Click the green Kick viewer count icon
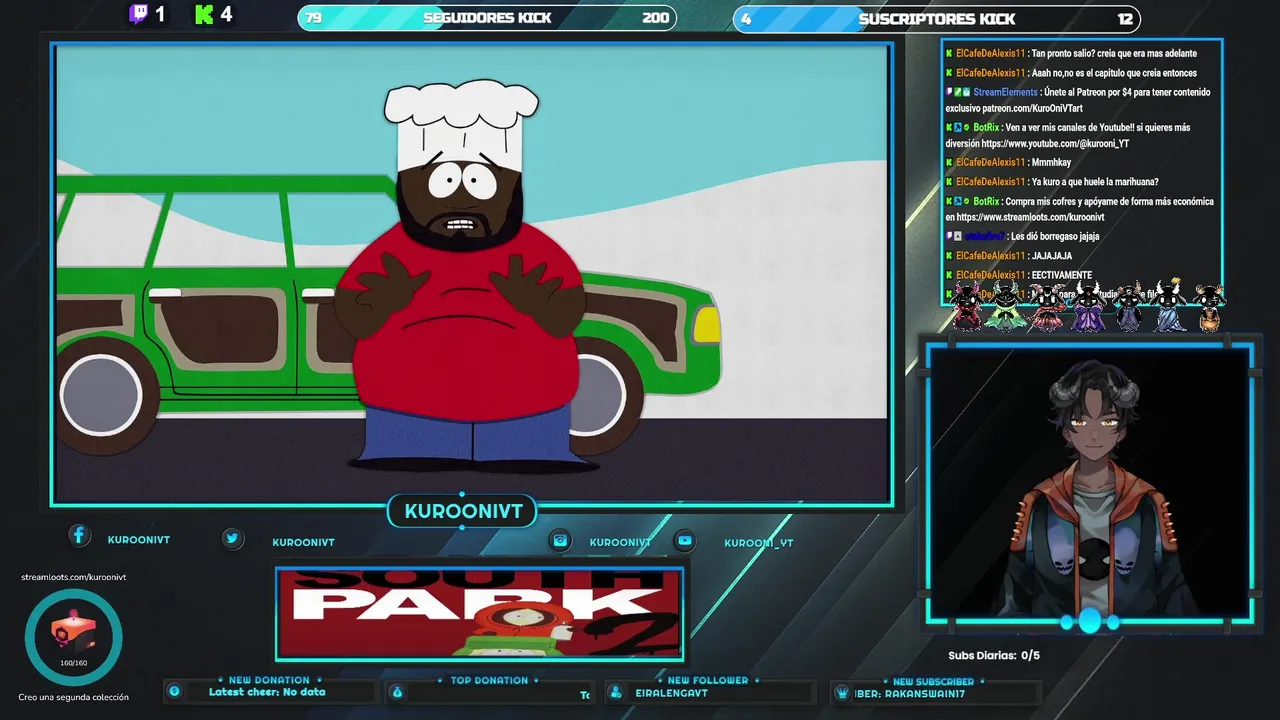1280x720 pixels. (205, 14)
